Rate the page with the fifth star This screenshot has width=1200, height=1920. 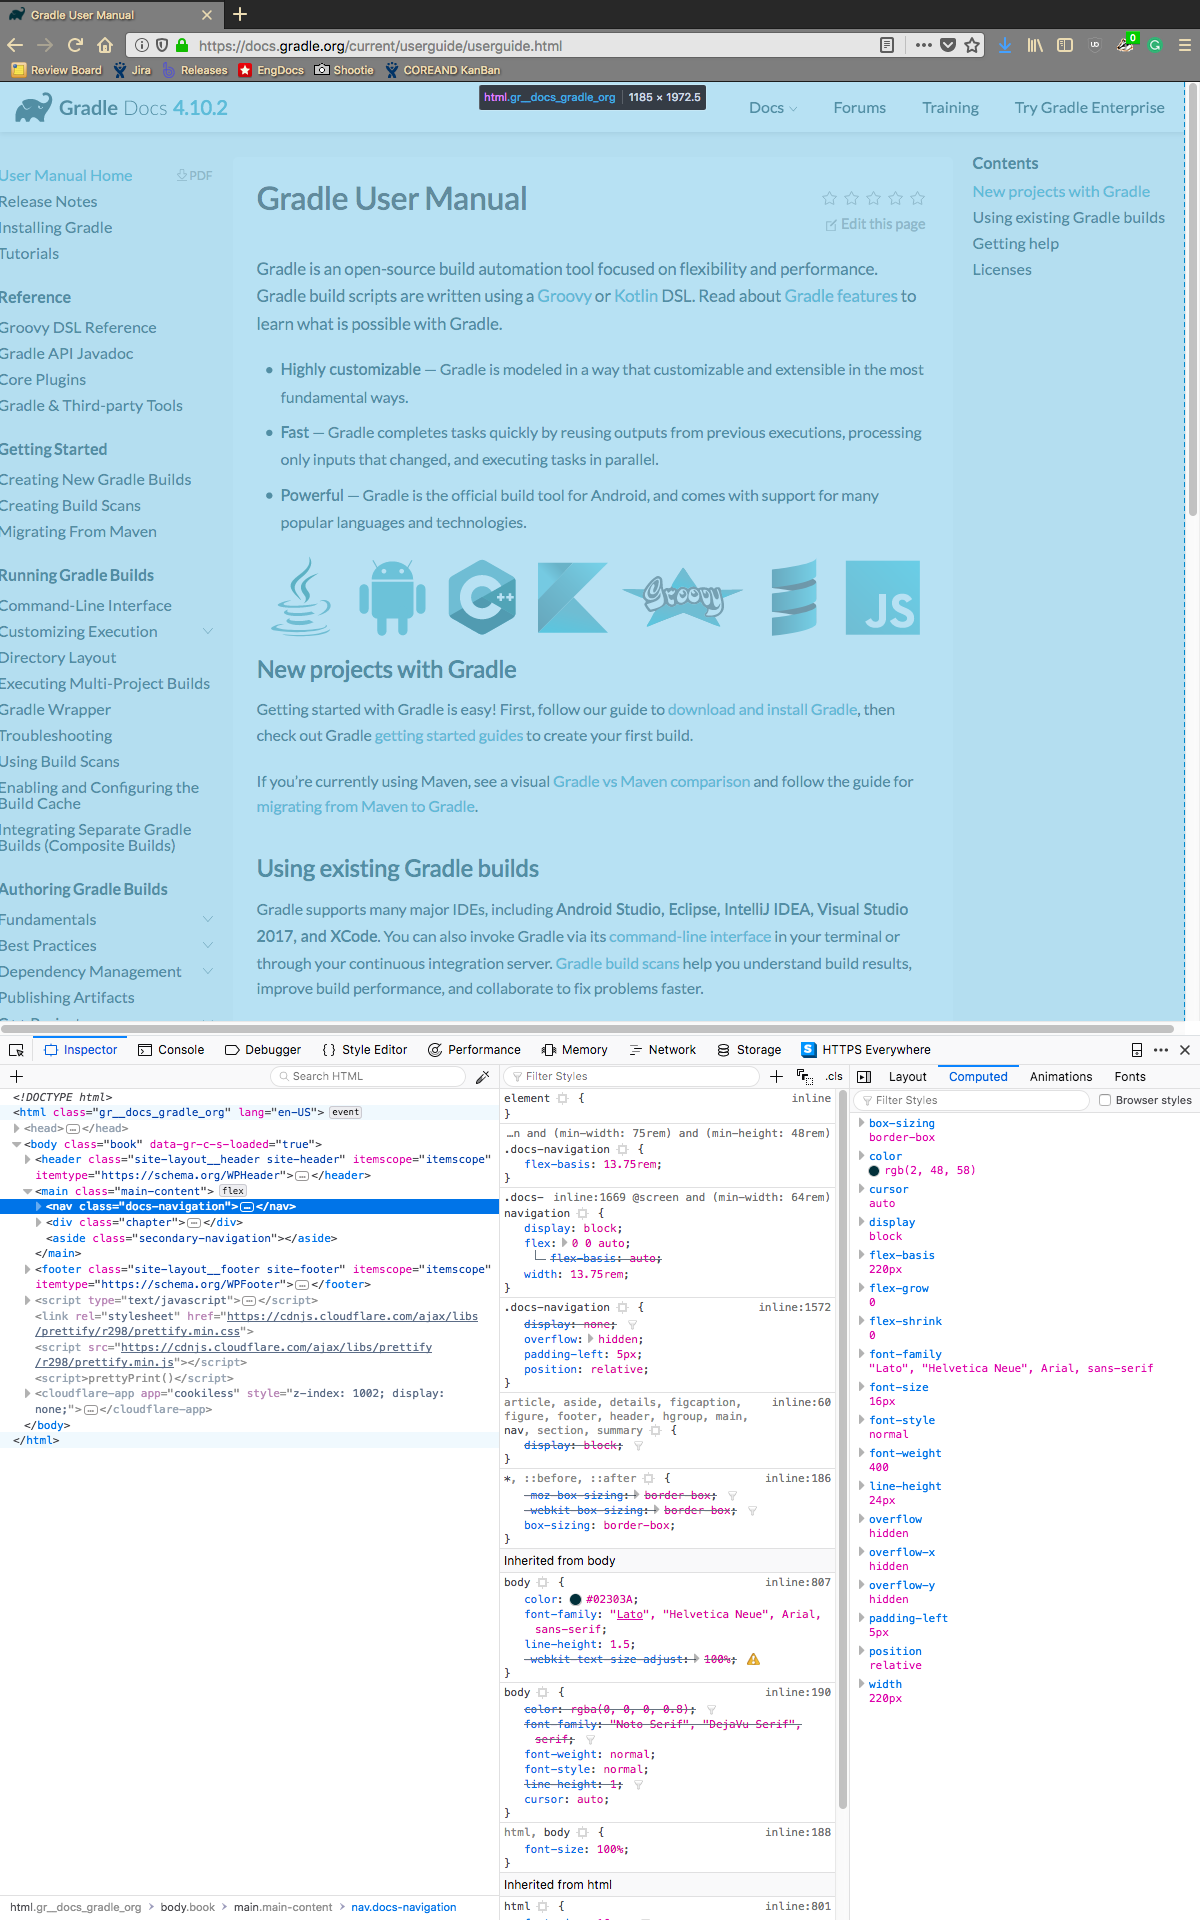(x=918, y=198)
